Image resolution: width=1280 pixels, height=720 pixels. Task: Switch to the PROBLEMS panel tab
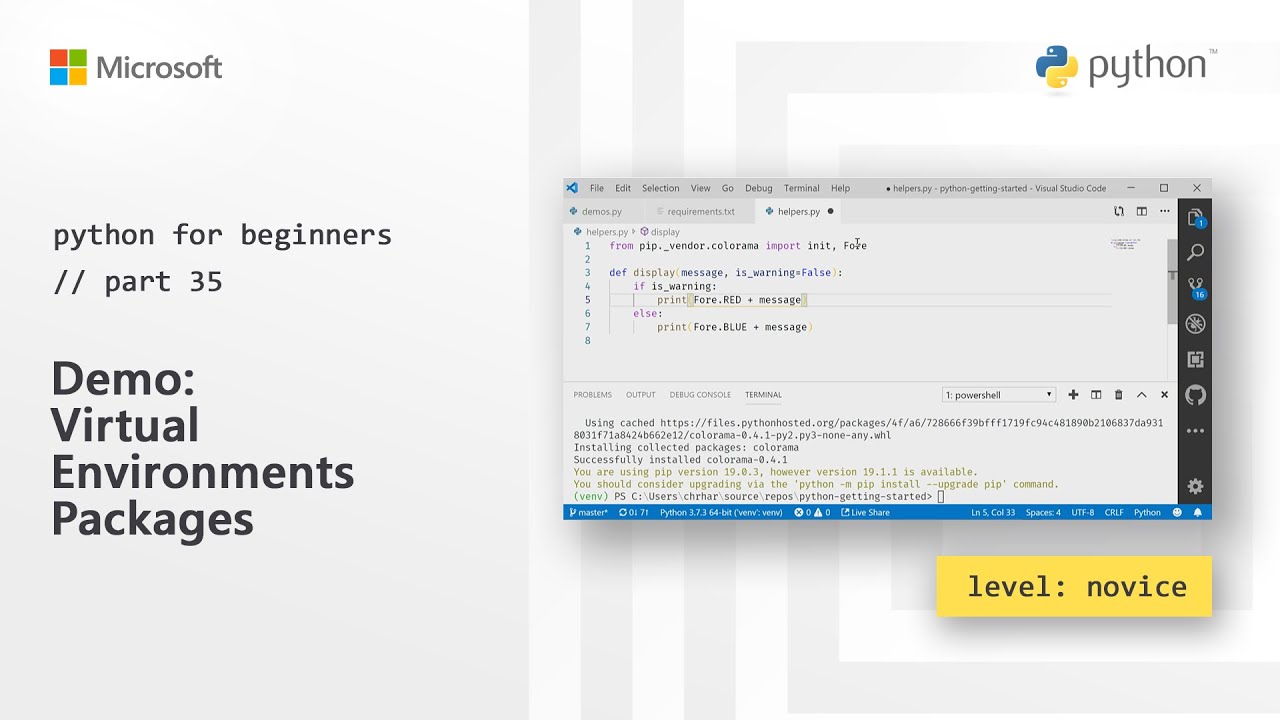pos(592,395)
